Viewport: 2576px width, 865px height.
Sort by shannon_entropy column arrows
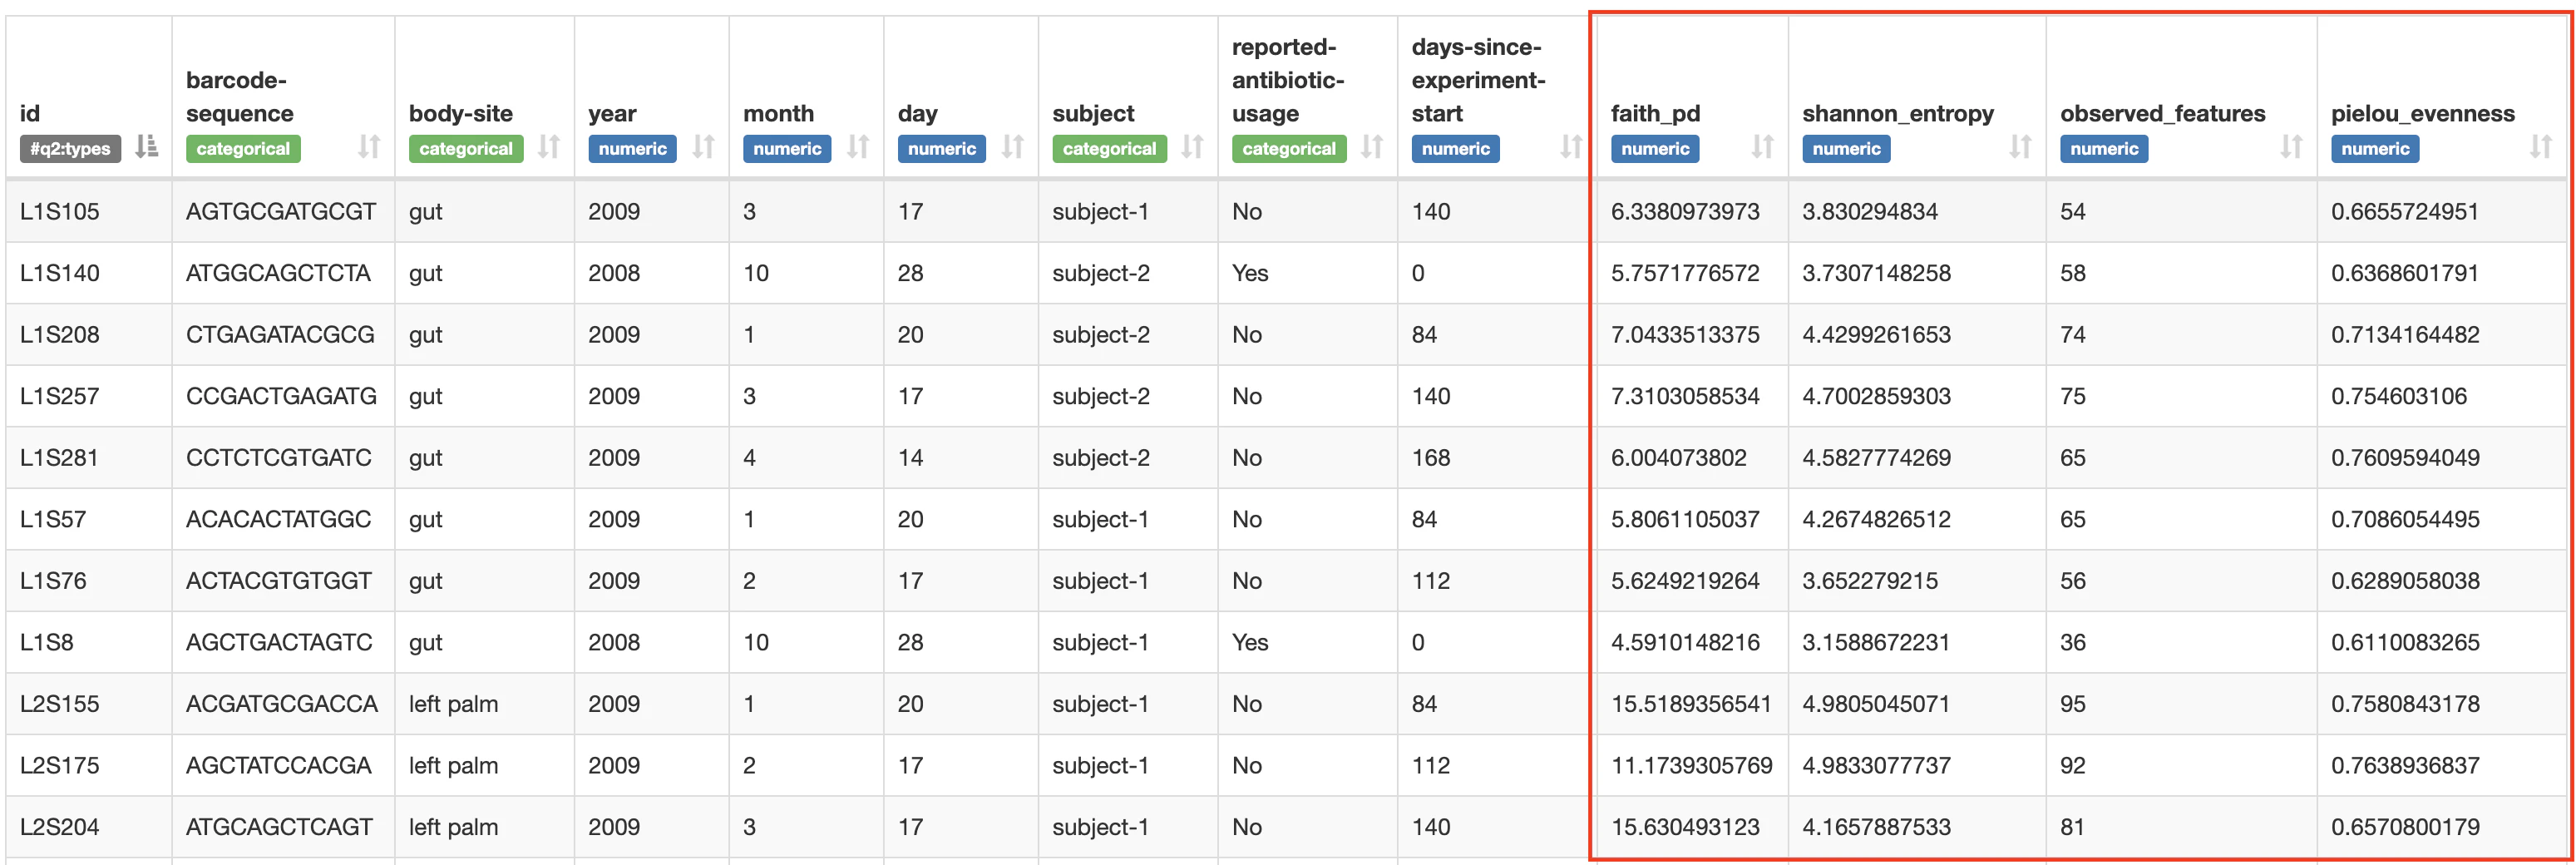(x=2020, y=147)
